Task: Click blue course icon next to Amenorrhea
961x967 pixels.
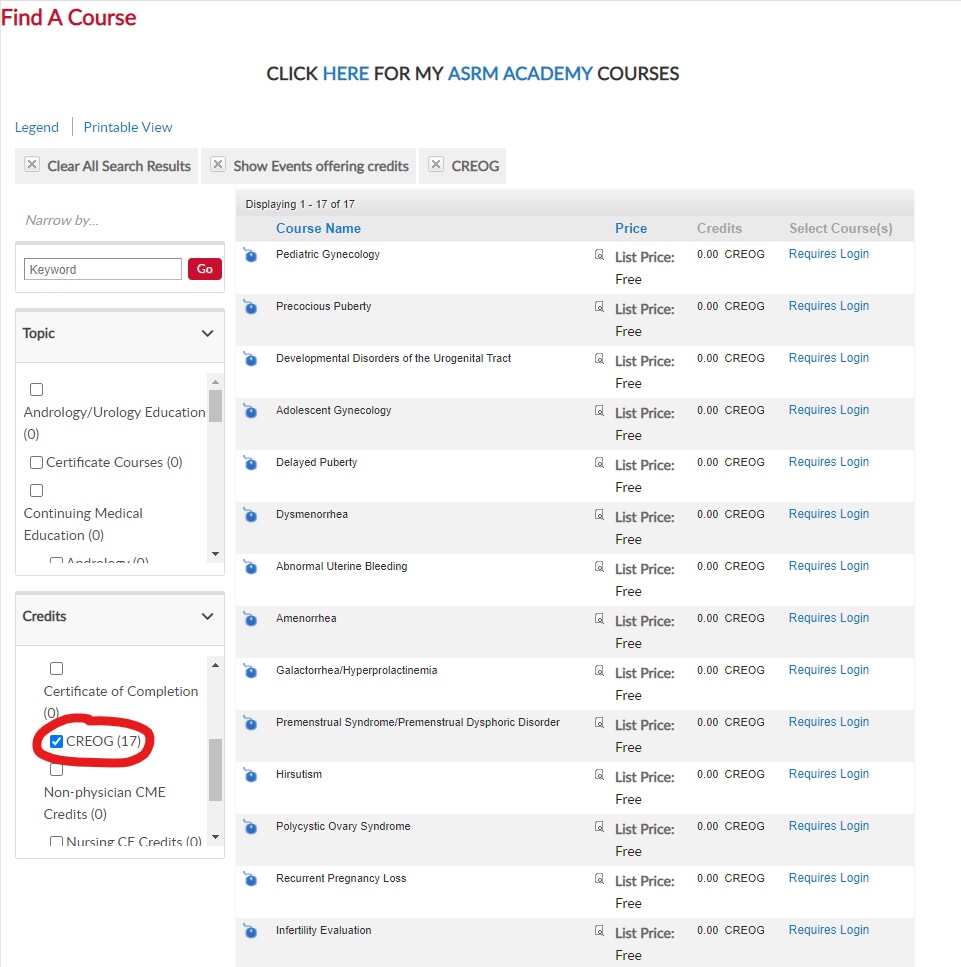Action: (250, 619)
